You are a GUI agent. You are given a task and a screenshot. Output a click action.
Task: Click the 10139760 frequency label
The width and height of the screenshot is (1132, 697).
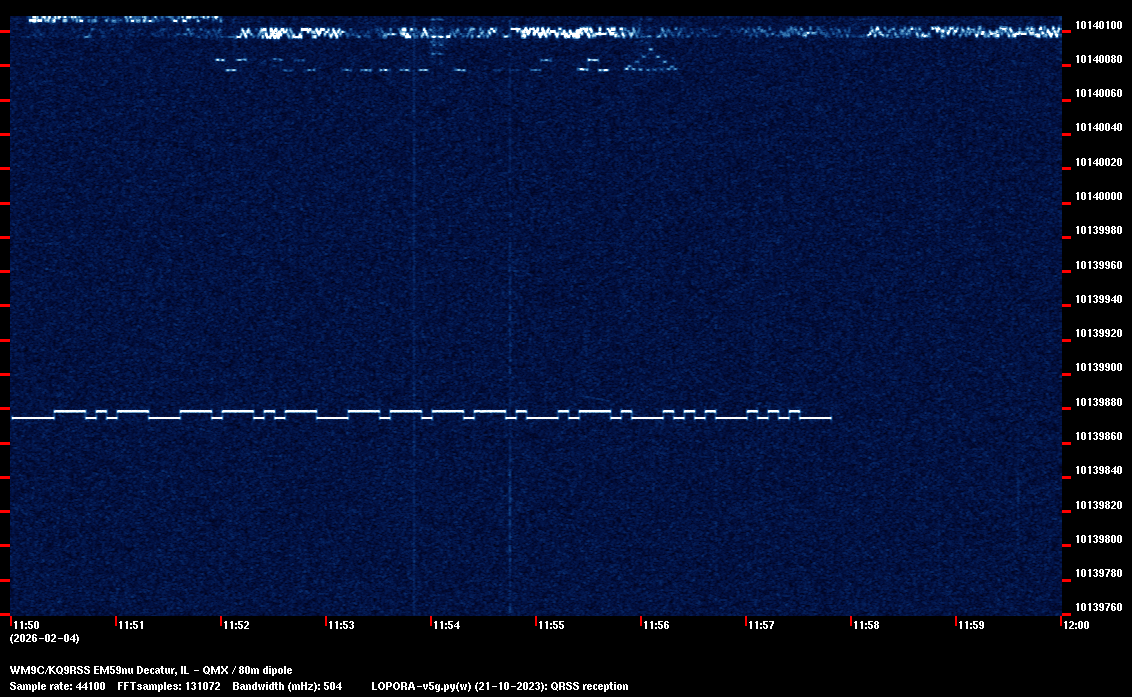pos(1098,607)
